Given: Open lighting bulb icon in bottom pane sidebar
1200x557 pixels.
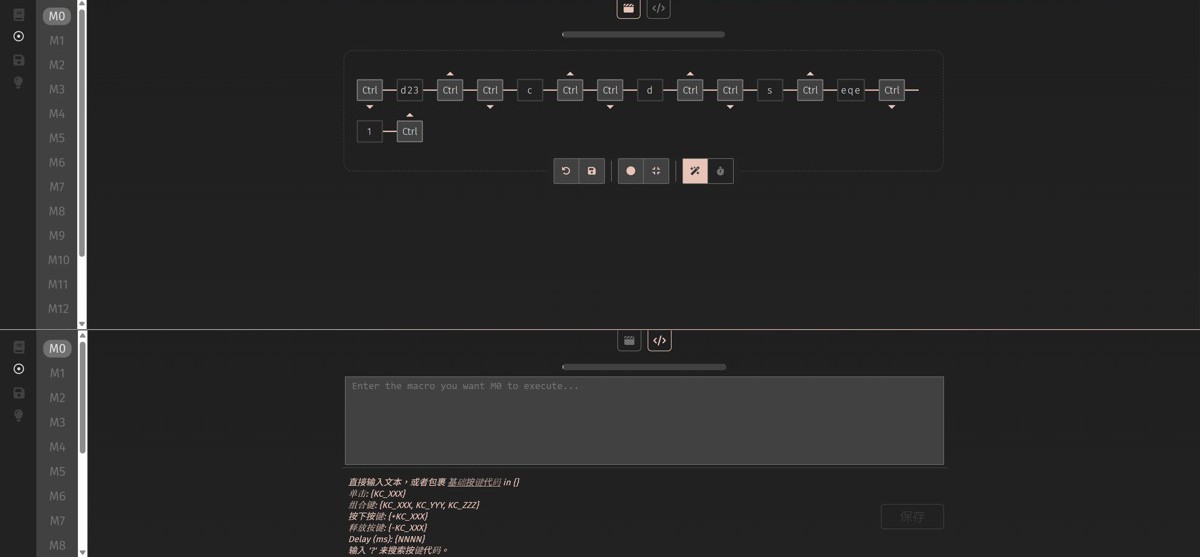Looking at the screenshot, I should tap(18, 416).
